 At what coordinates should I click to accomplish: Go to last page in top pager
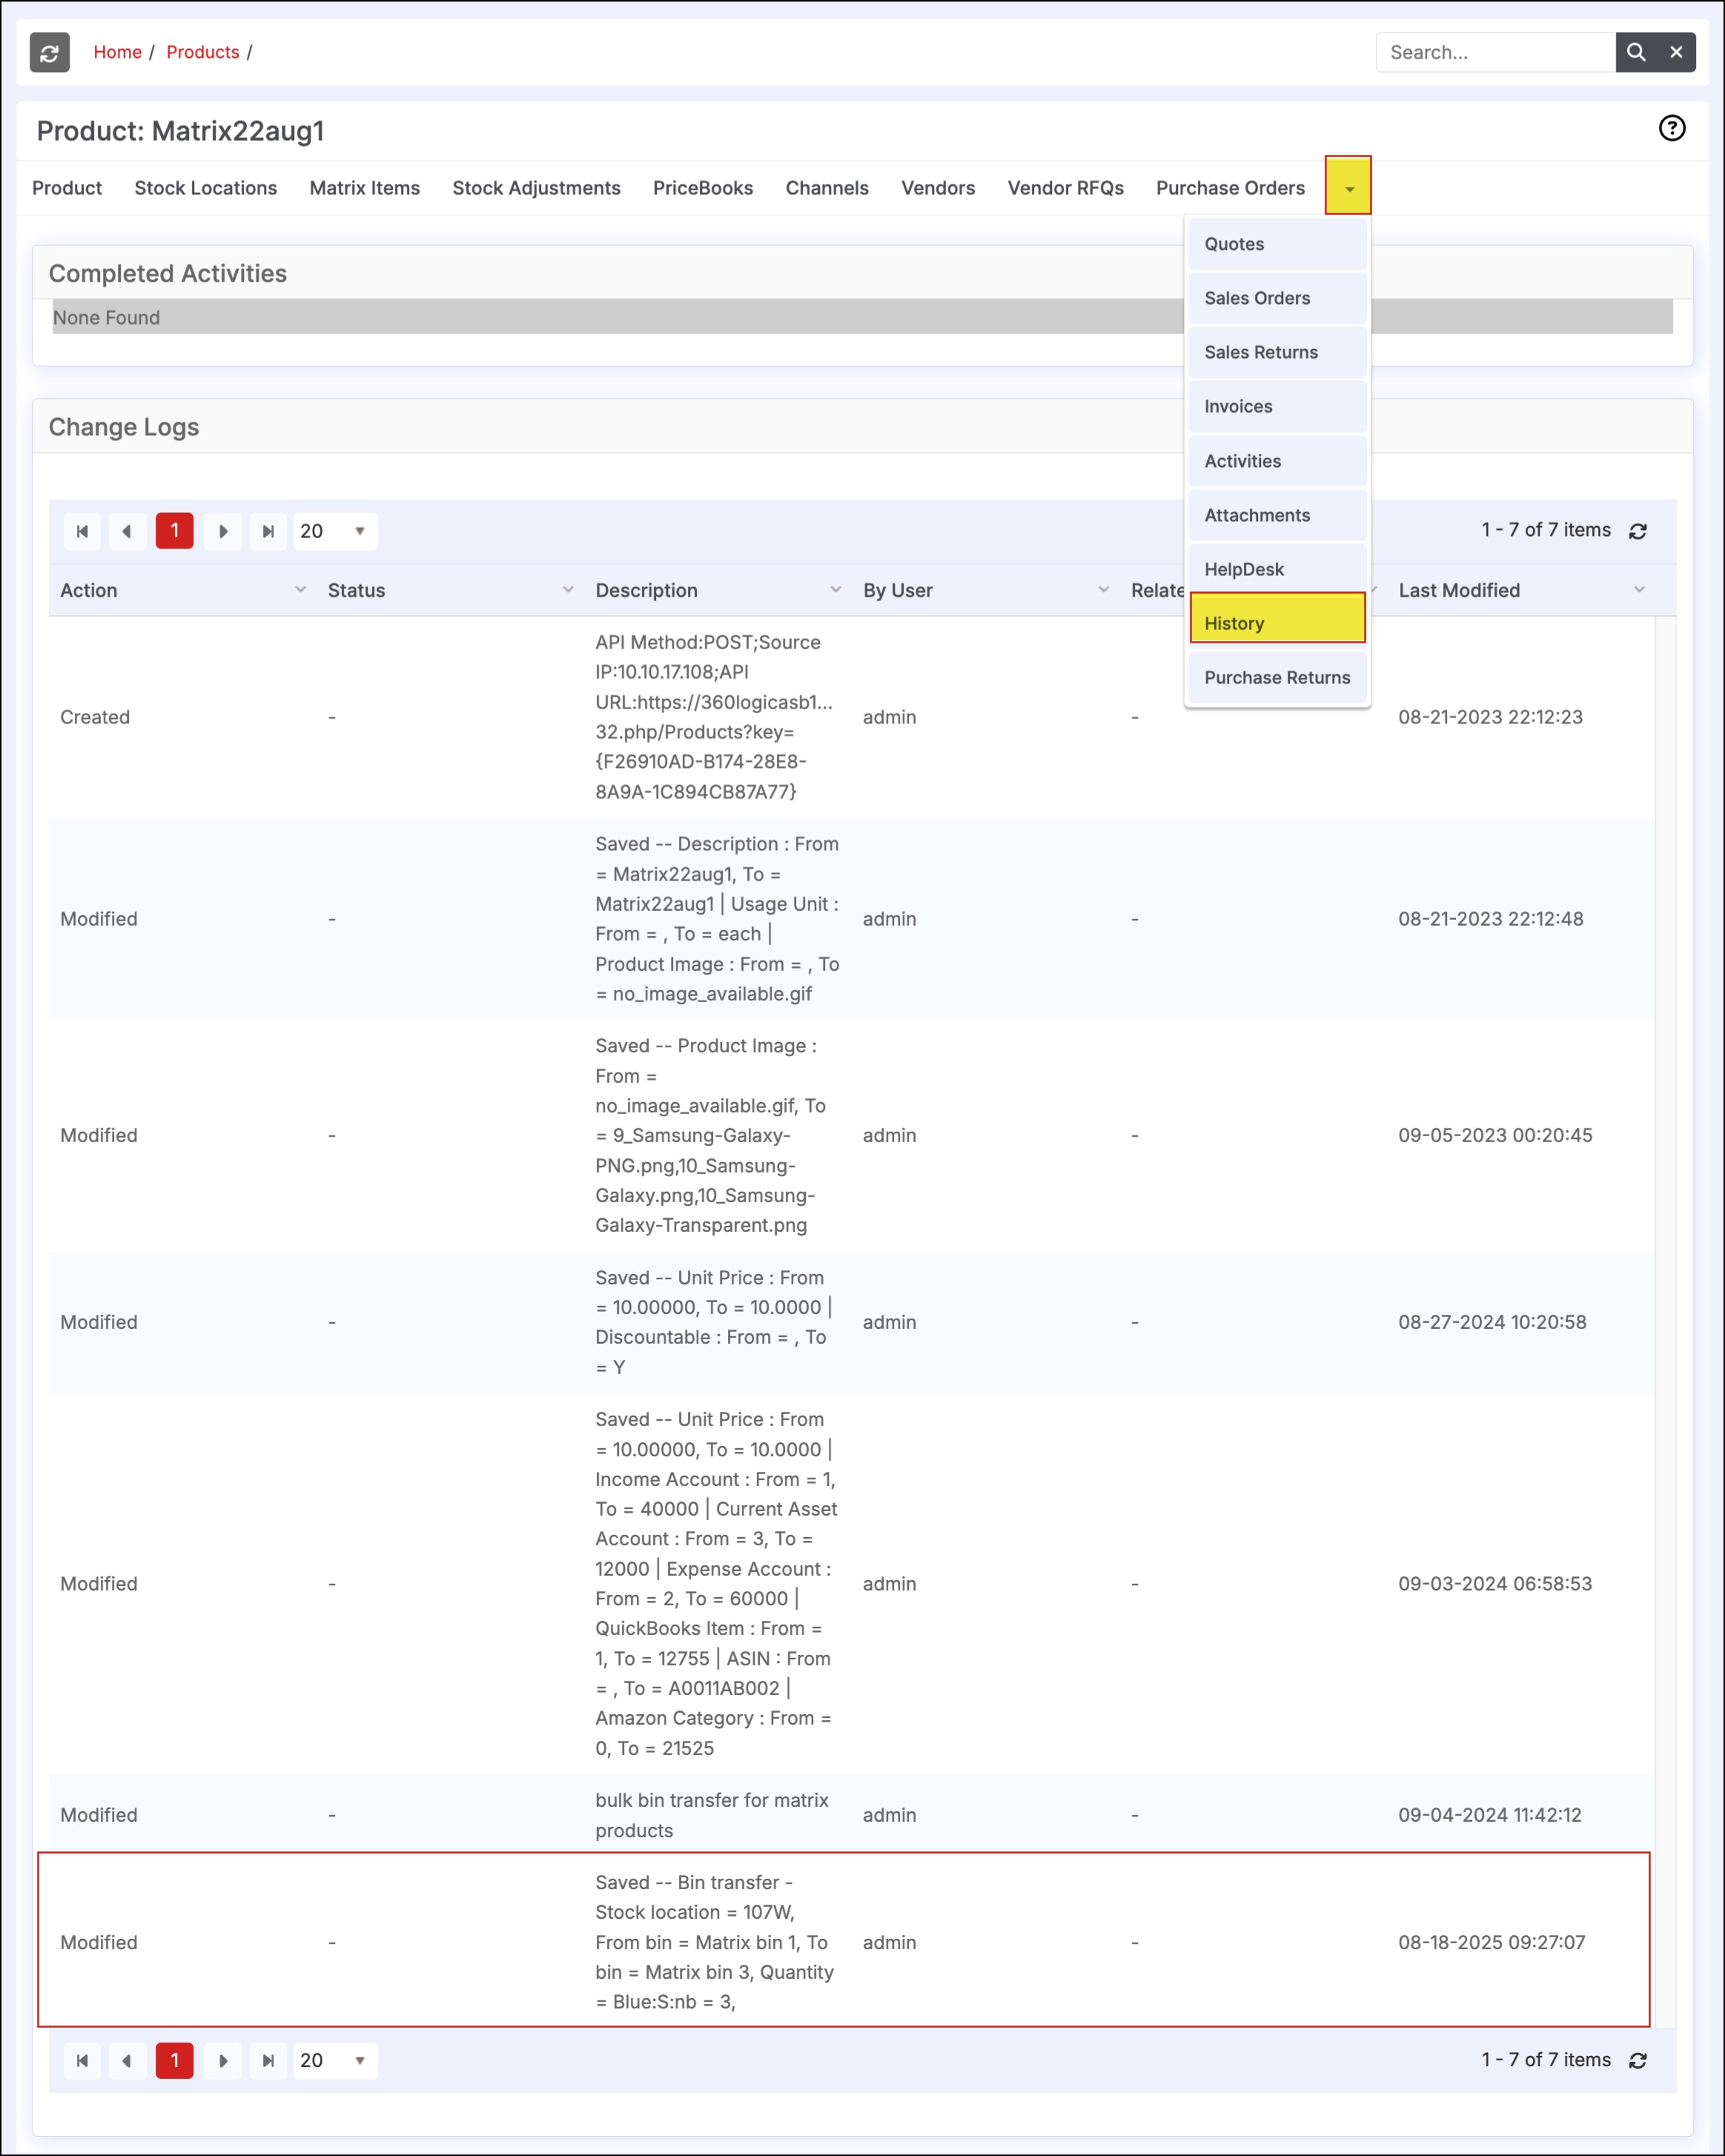click(x=268, y=531)
